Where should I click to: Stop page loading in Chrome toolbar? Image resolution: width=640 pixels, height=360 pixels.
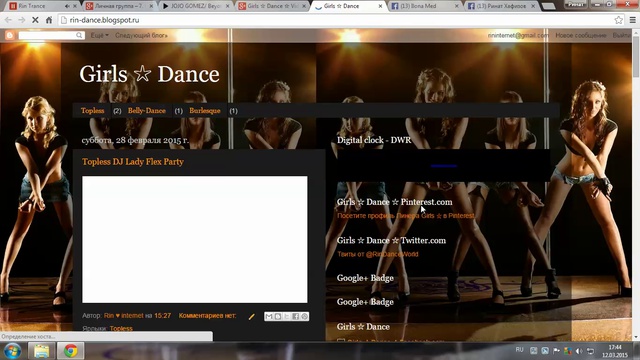(x=35, y=20)
